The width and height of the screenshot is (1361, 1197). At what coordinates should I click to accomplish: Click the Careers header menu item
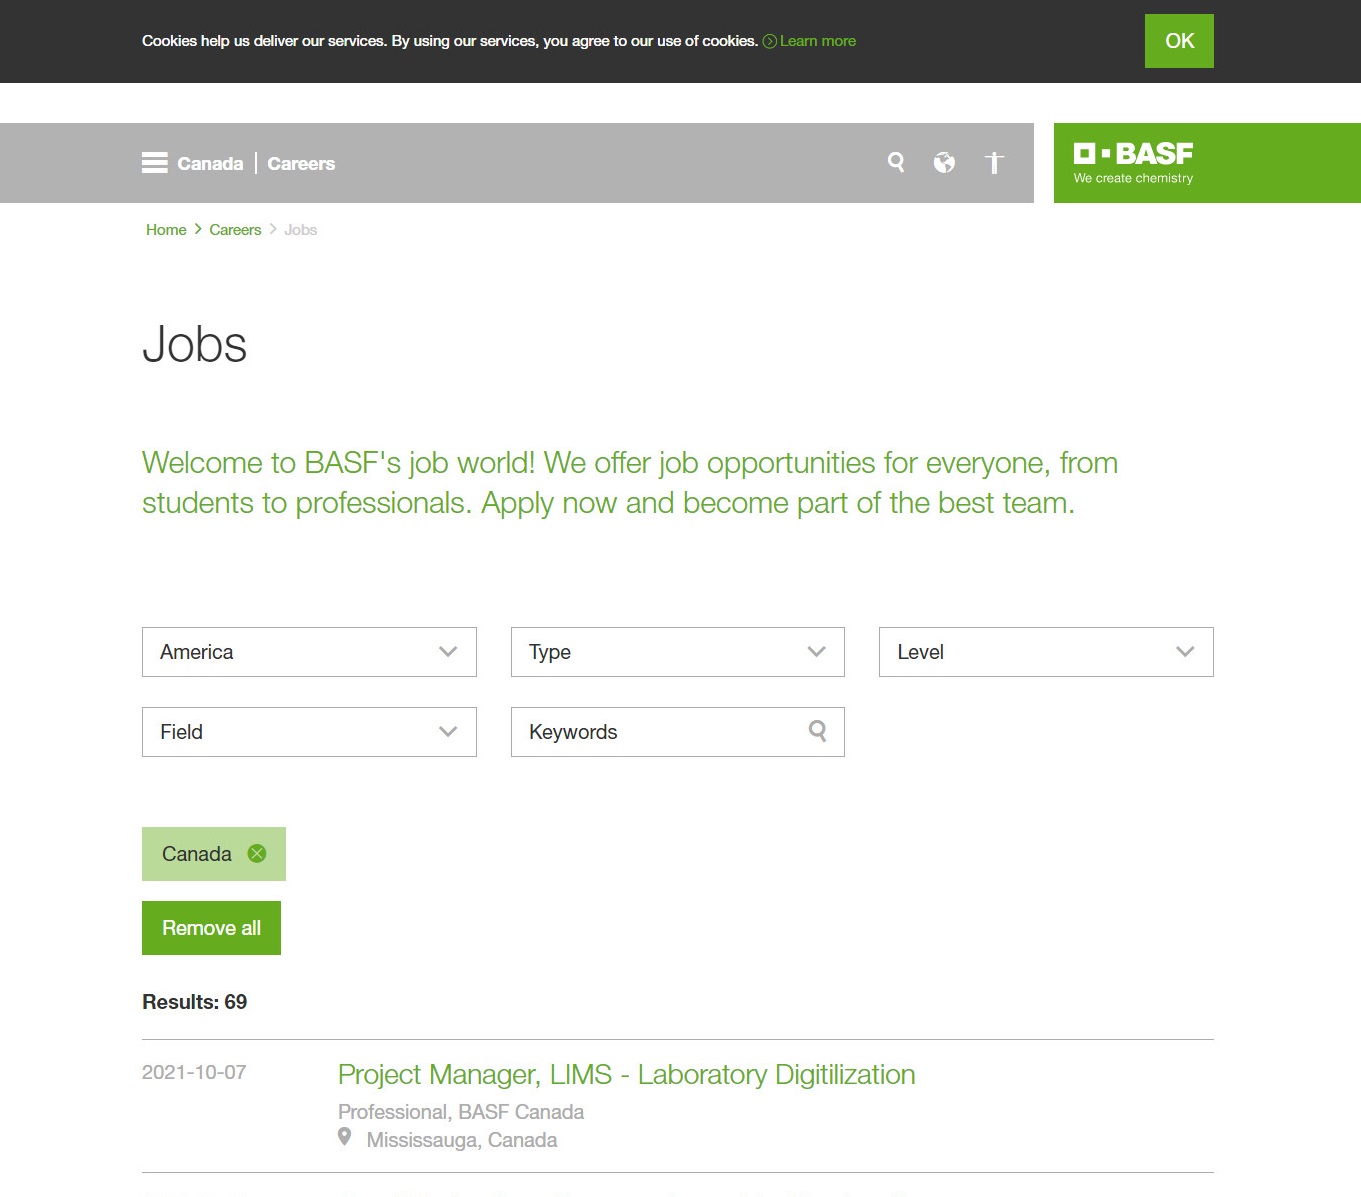point(301,164)
